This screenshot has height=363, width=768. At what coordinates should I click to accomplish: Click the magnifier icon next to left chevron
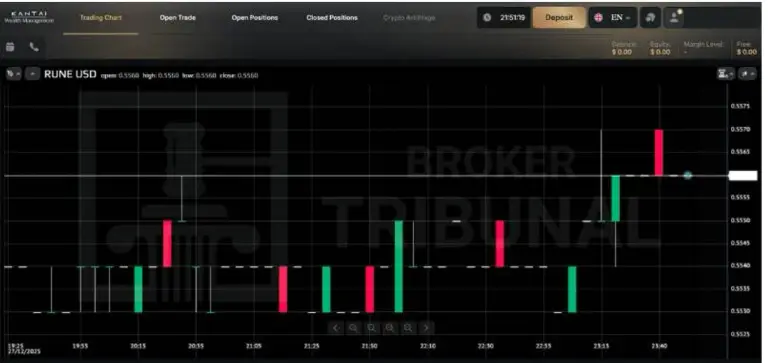coord(353,328)
